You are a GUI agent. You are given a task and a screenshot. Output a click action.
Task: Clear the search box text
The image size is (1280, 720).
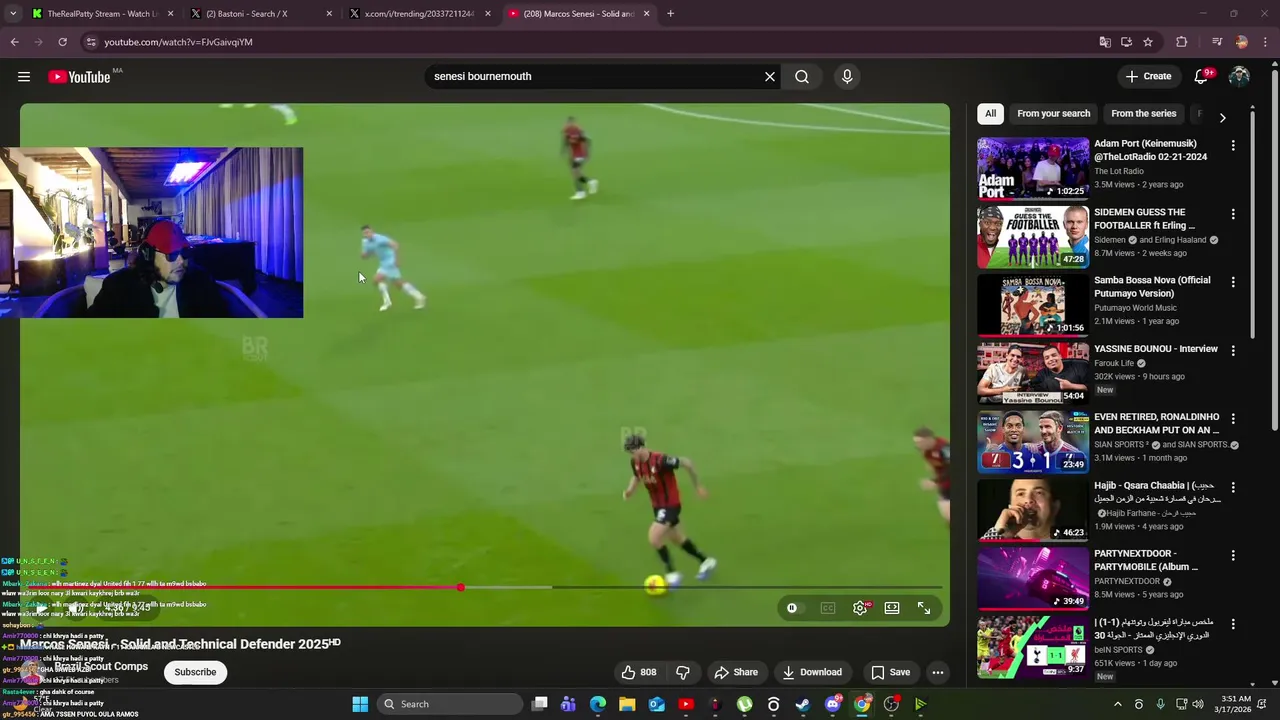[x=770, y=77]
